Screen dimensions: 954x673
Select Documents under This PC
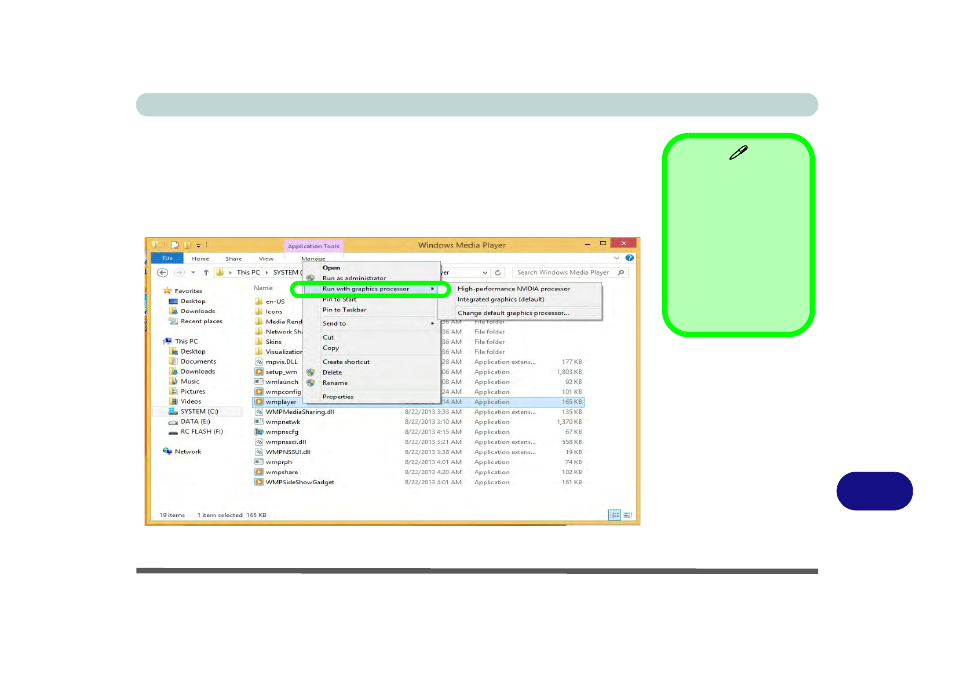click(x=198, y=361)
